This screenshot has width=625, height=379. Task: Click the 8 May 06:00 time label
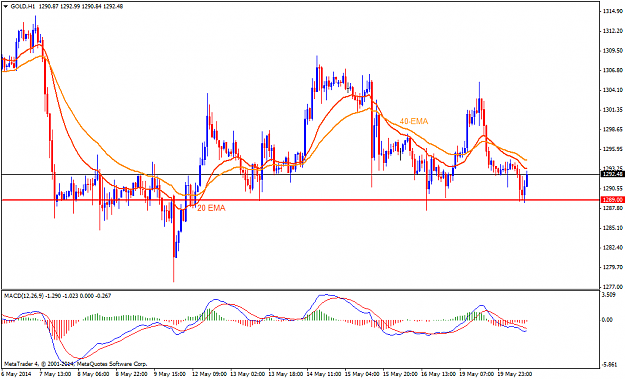(93, 375)
